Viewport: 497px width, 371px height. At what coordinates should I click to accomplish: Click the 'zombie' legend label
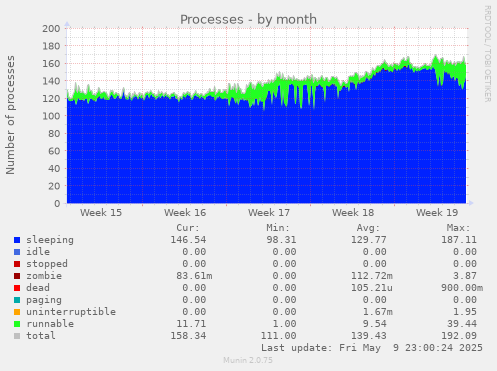(x=44, y=276)
